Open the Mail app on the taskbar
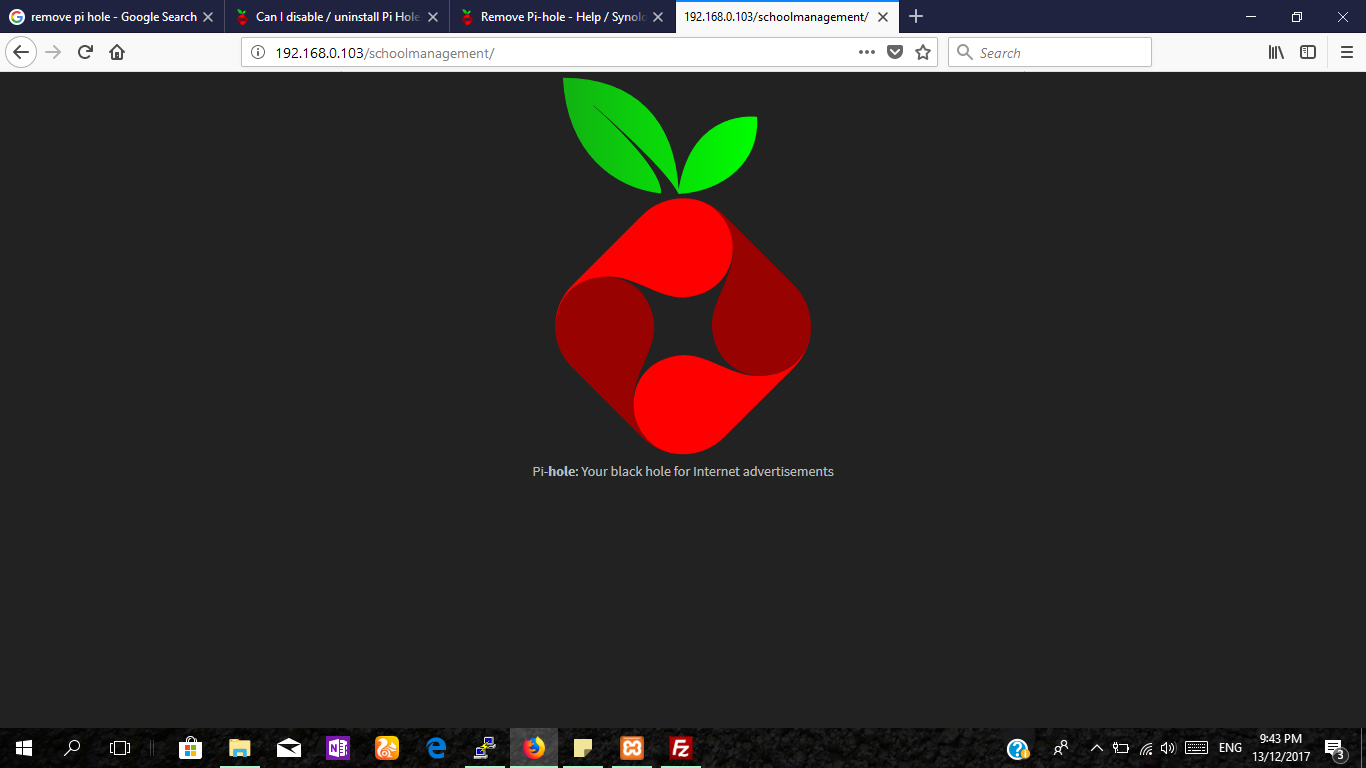Image resolution: width=1366 pixels, height=768 pixels. (289, 748)
